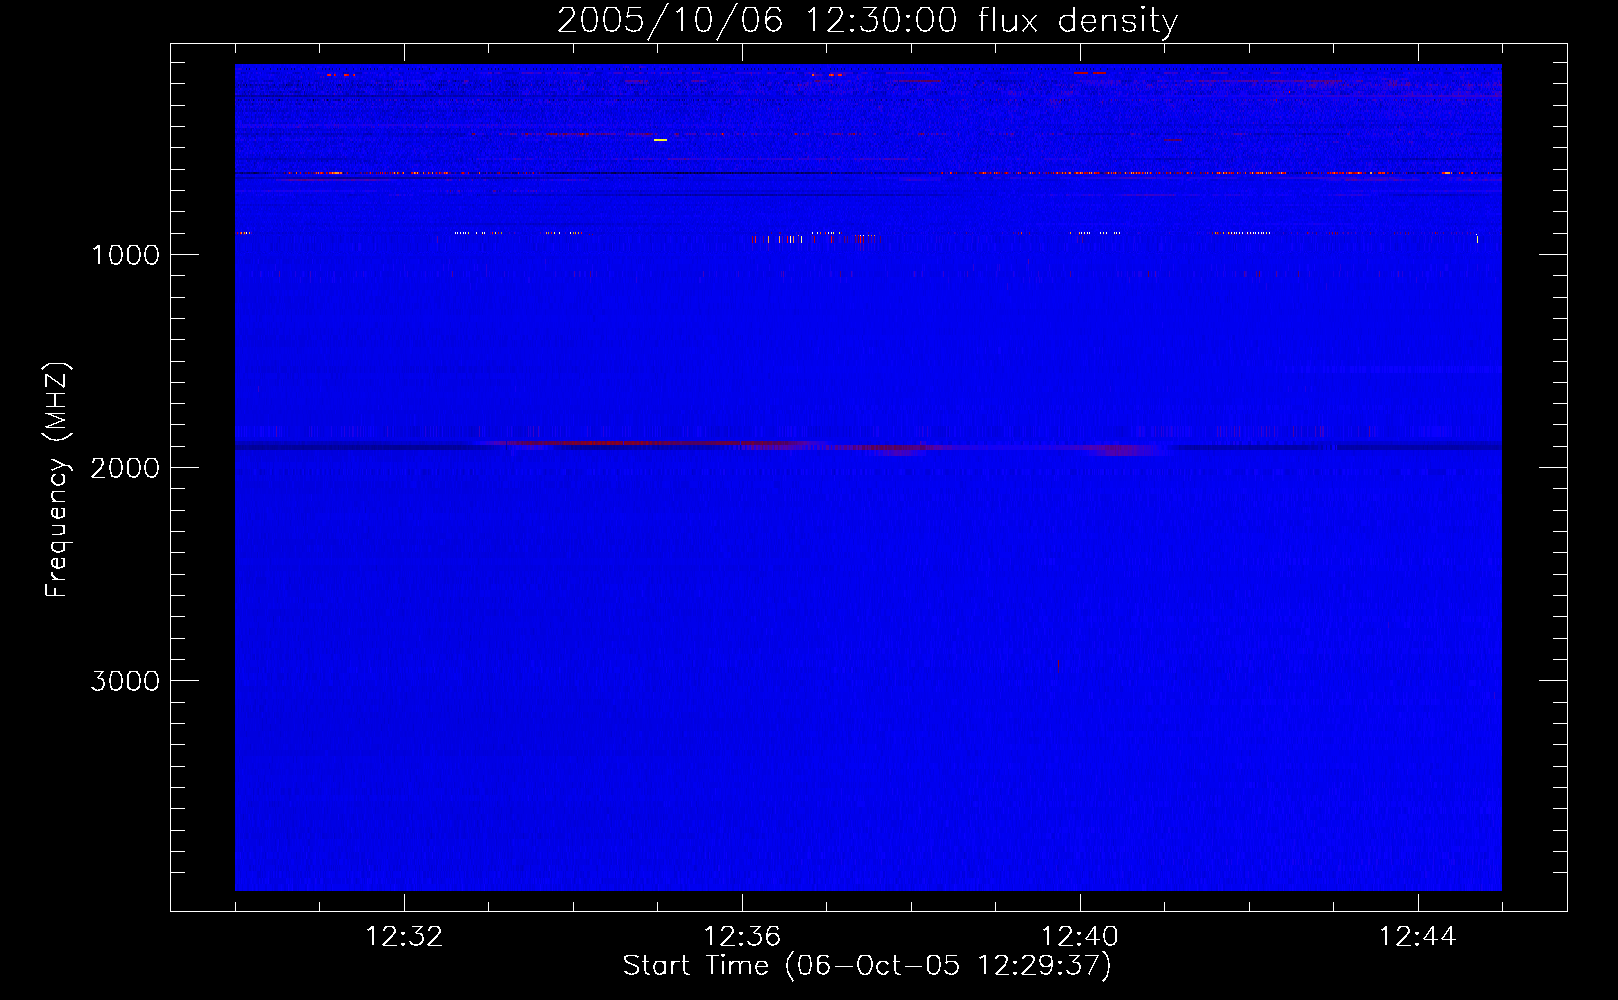Click the 'Frequency (MHZ)' y-axis label

tap(57, 480)
